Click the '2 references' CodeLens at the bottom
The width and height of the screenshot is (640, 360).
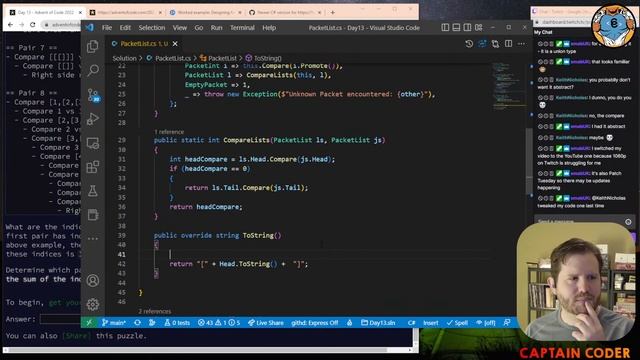155,311
